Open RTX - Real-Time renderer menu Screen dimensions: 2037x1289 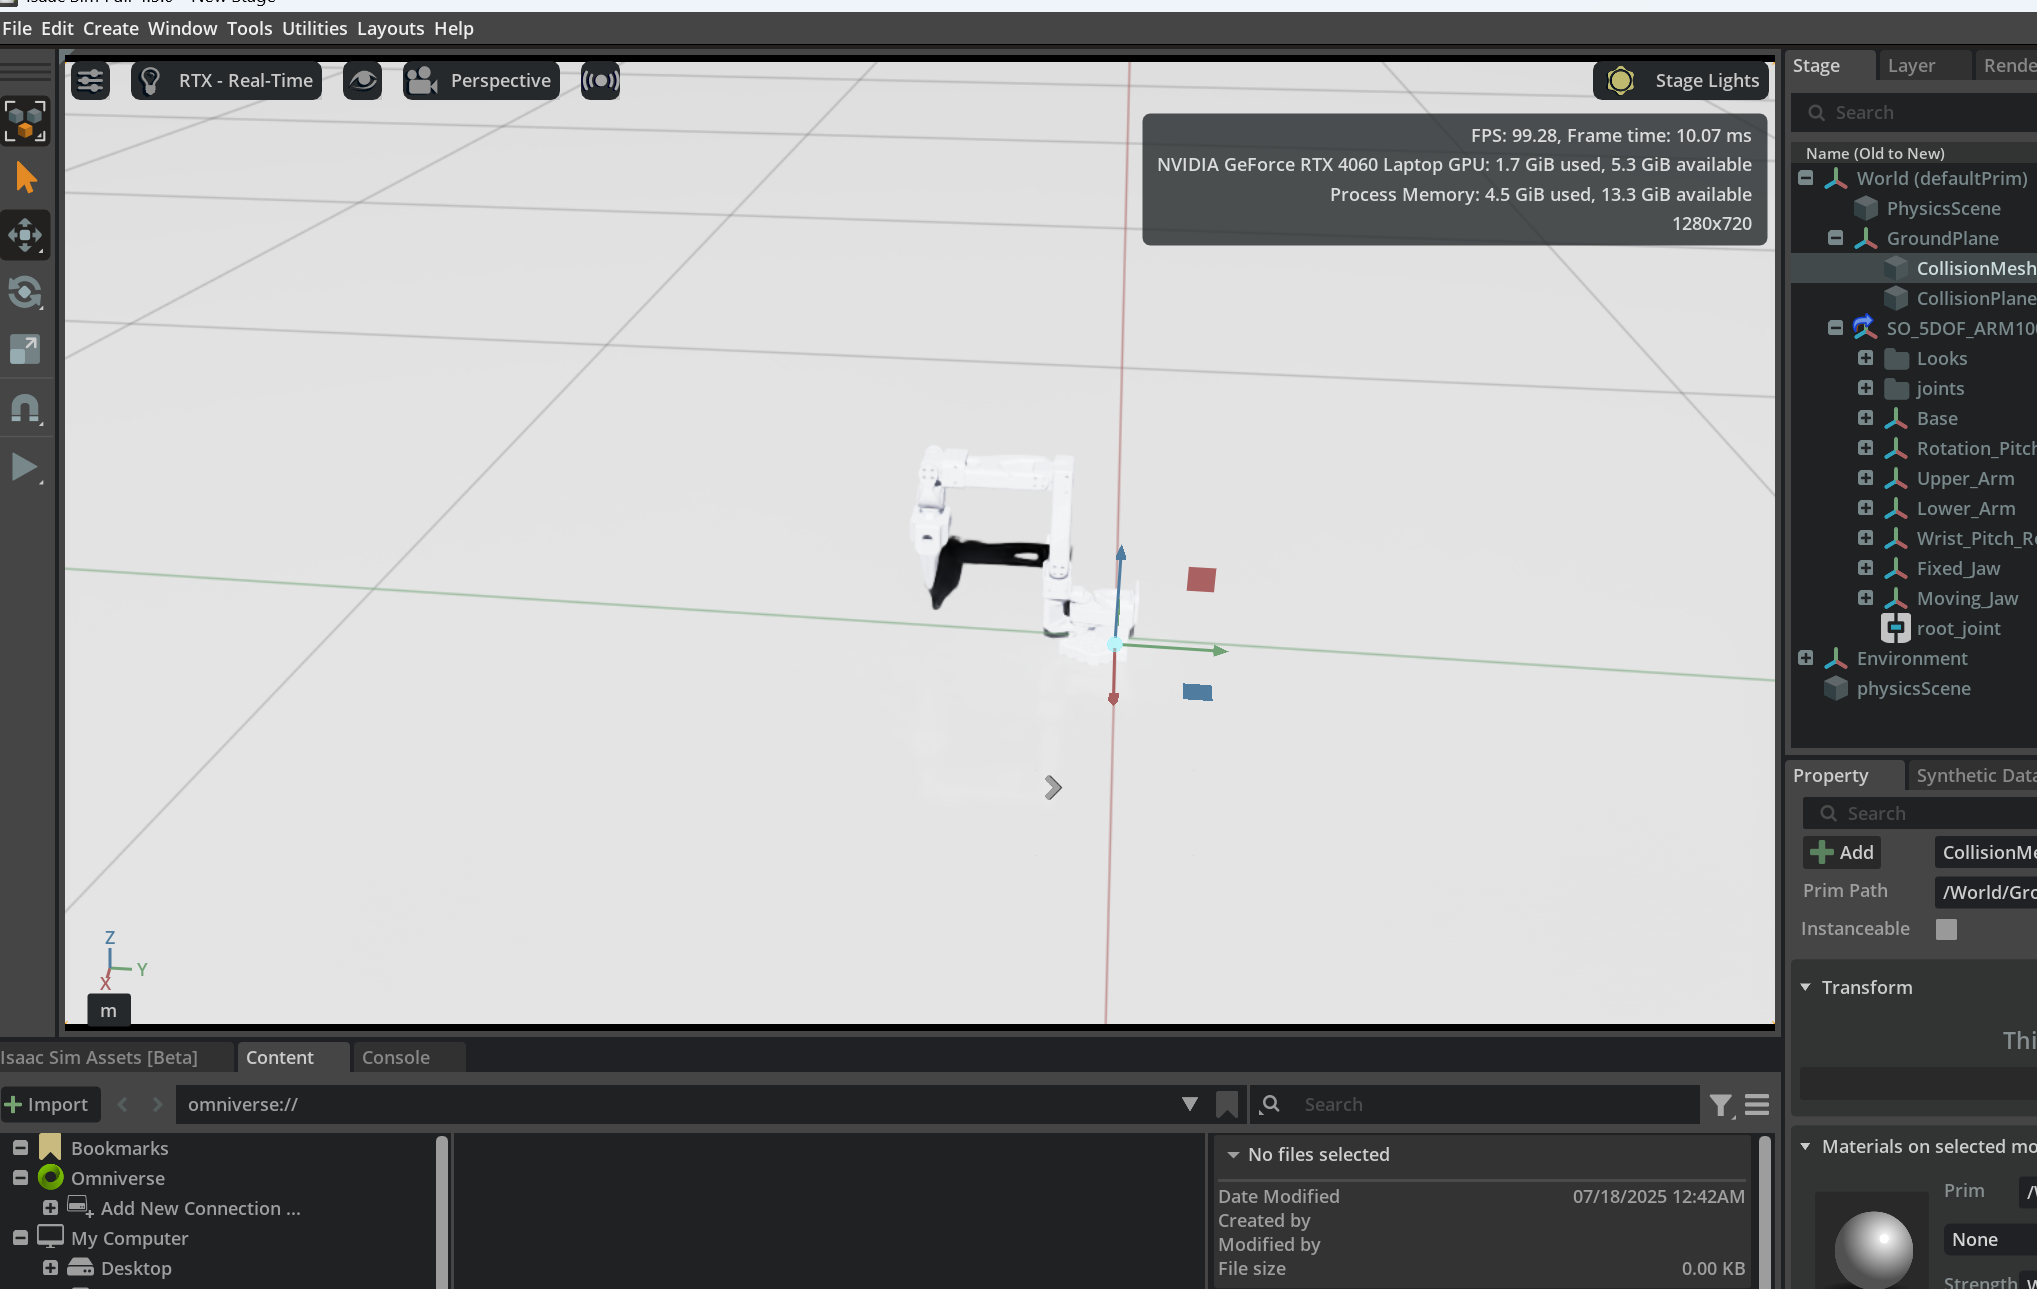[227, 80]
